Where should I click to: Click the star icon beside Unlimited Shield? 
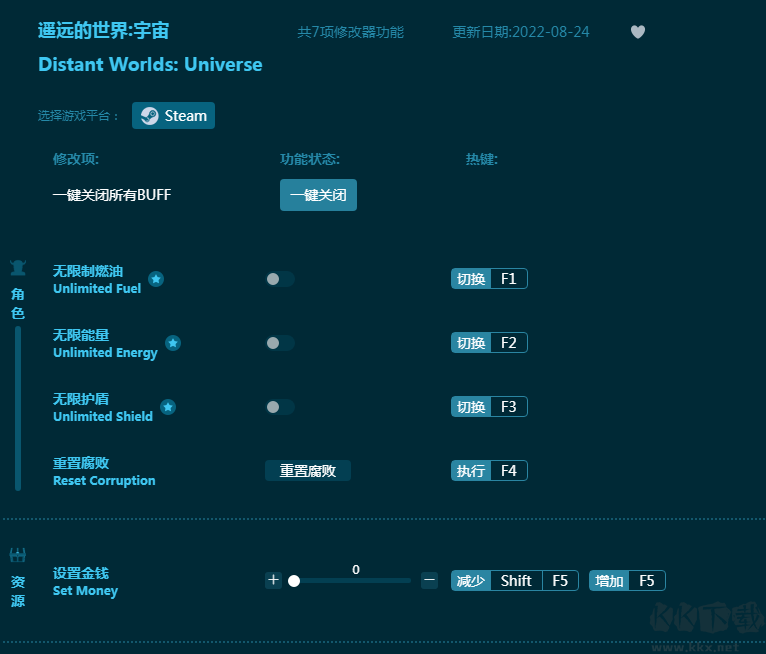coord(168,407)
